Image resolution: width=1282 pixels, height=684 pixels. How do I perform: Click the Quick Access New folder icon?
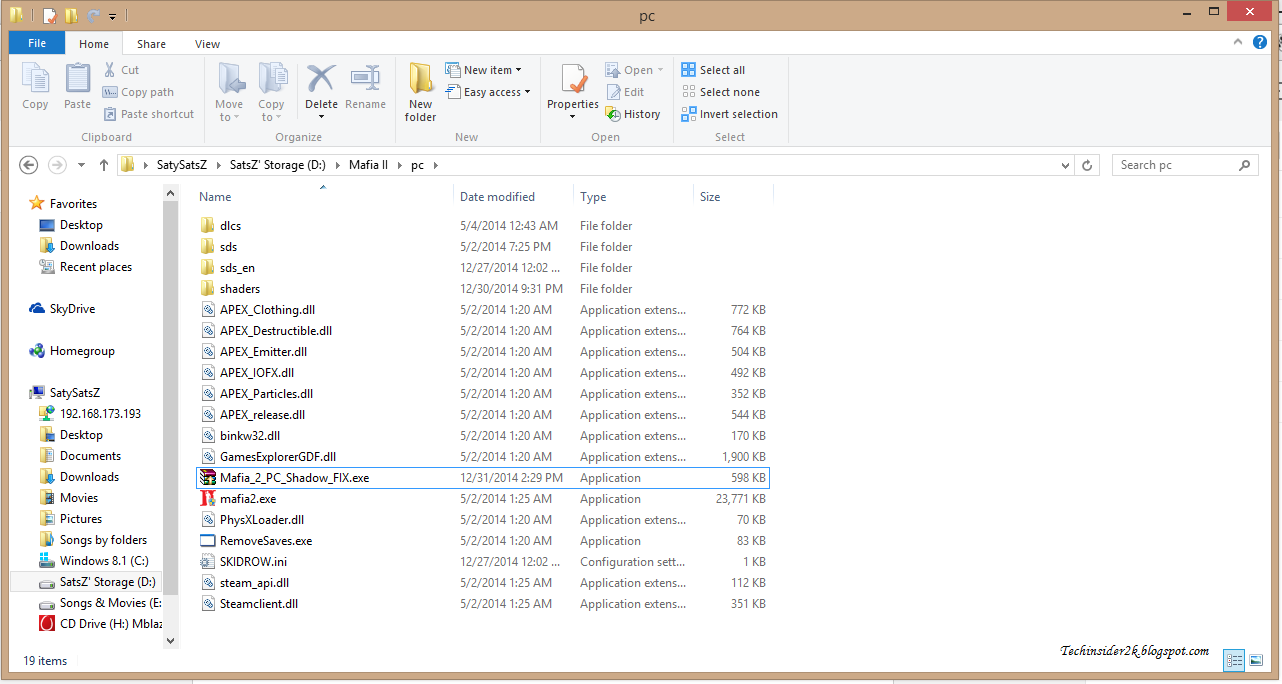[71, 15]
